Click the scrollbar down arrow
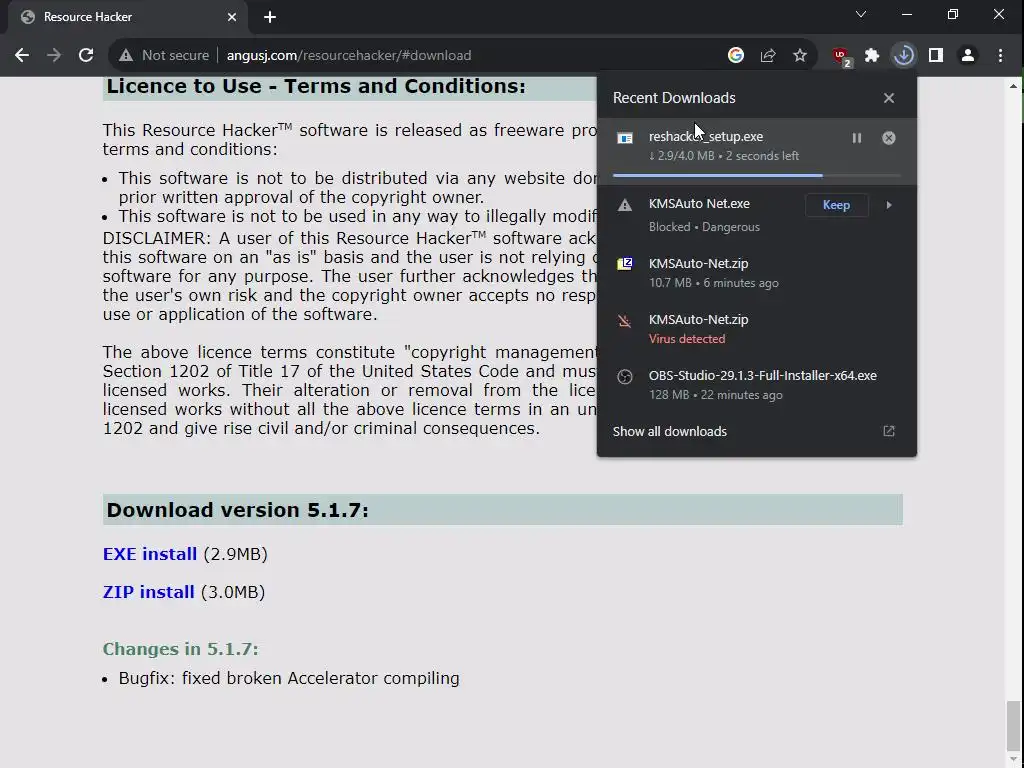The height and width of the screenshot is (768, 1024). (1014, 760)
